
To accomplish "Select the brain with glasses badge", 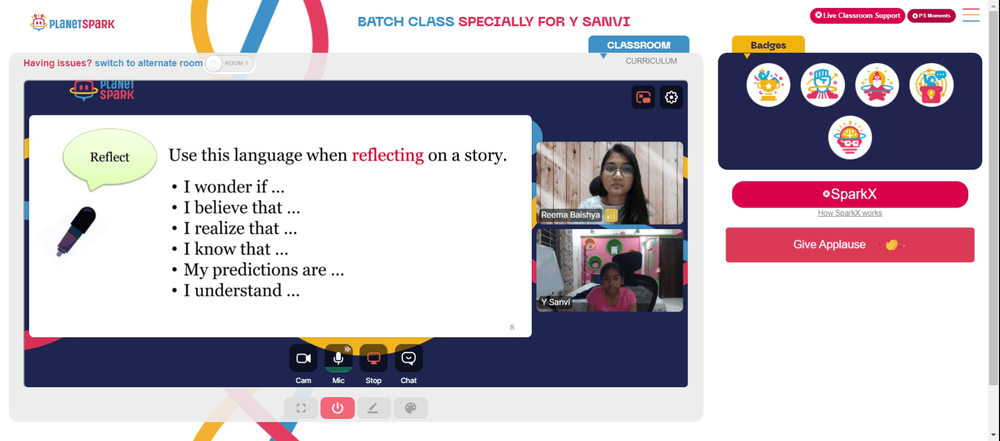I will 850,137.
